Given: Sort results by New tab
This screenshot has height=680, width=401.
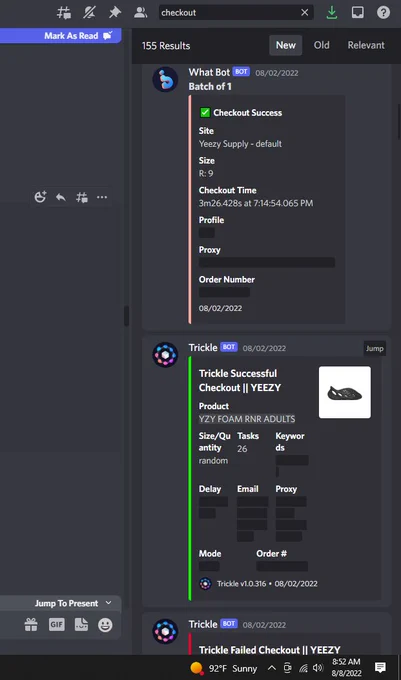Looking at the screenshot, I should coord(286,45).
